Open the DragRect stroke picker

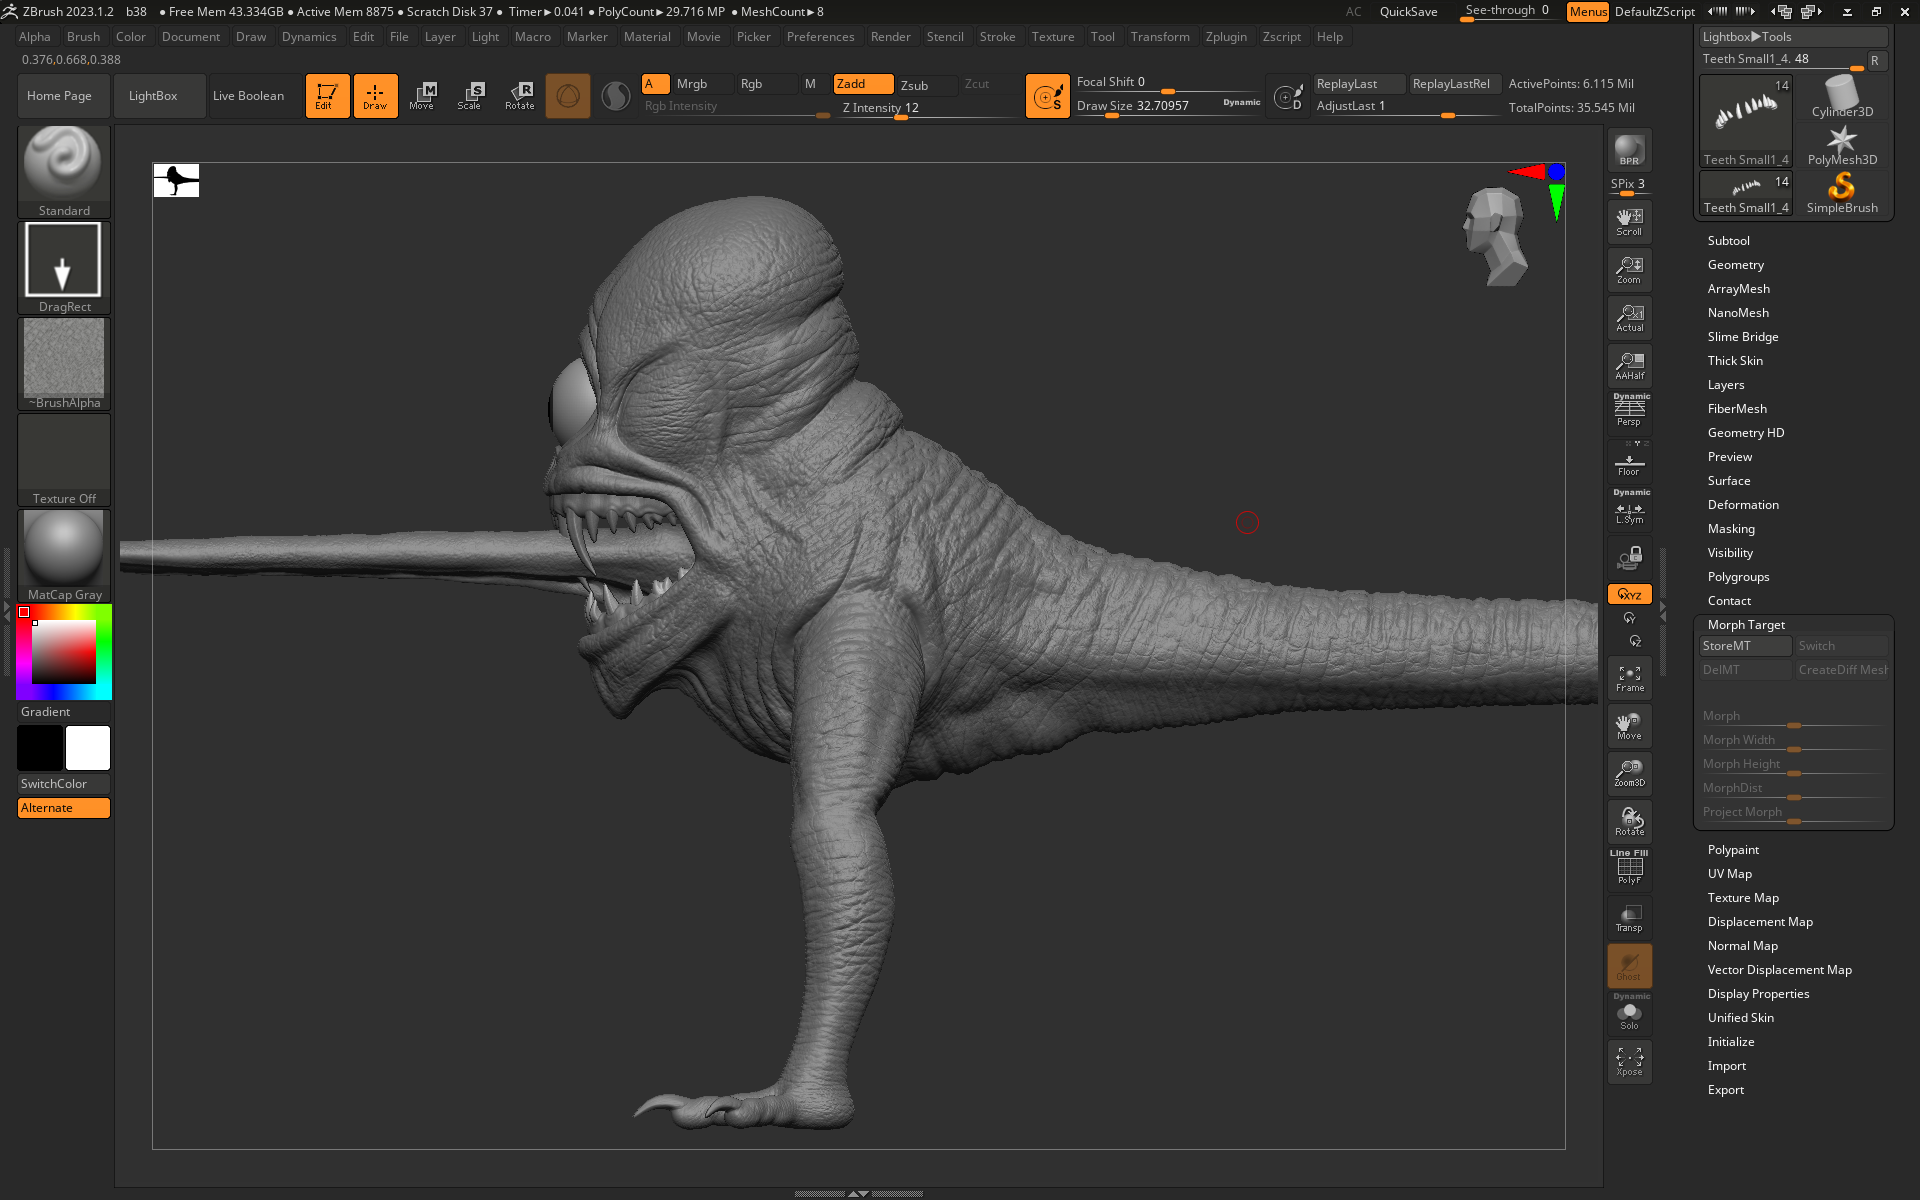[64, 267]
